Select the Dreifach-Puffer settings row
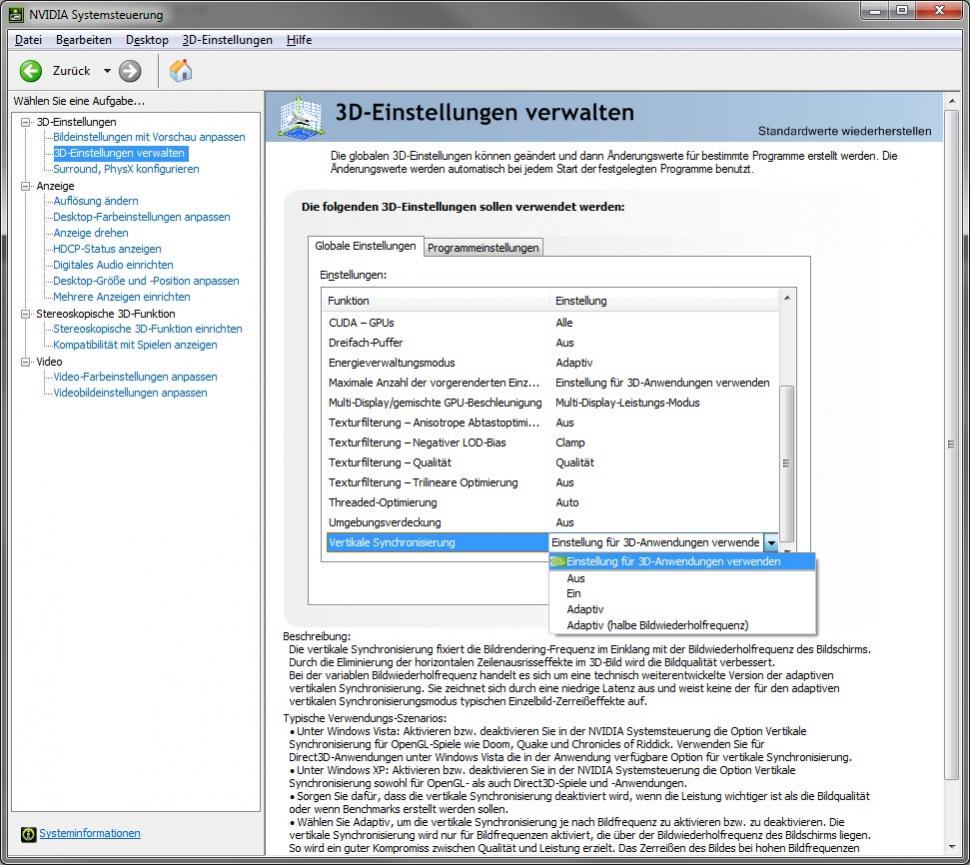This screenshot has height=865, width=970. click(x=552, y=343)
